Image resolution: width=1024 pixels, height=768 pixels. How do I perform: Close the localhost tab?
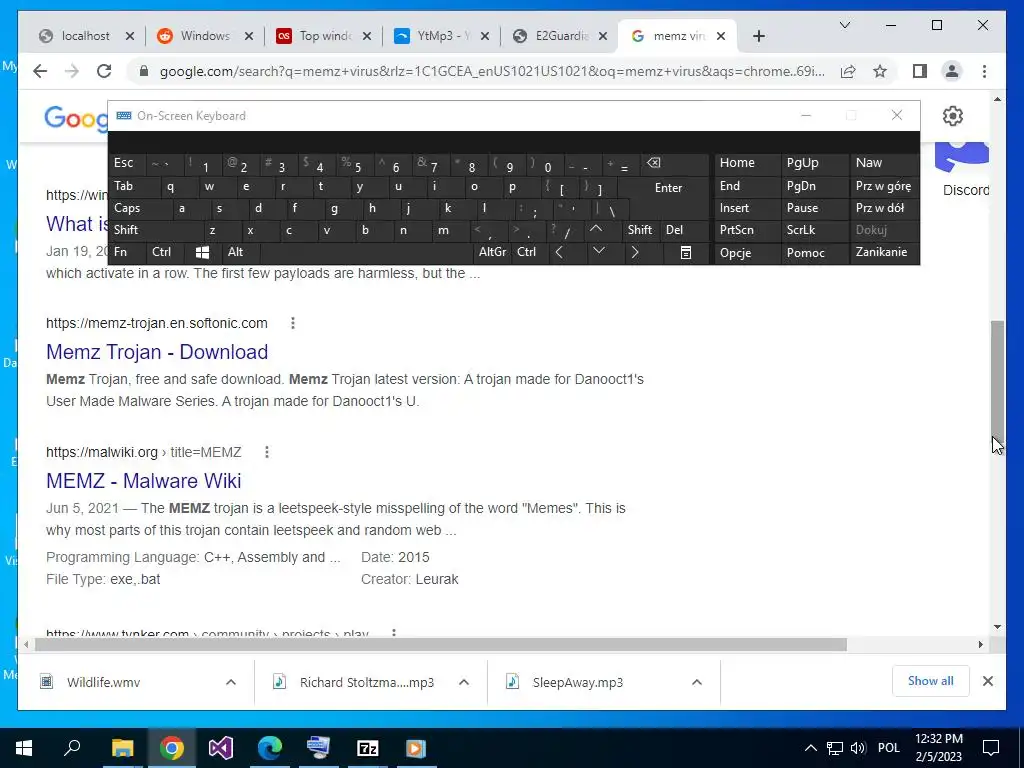(130, 36)
